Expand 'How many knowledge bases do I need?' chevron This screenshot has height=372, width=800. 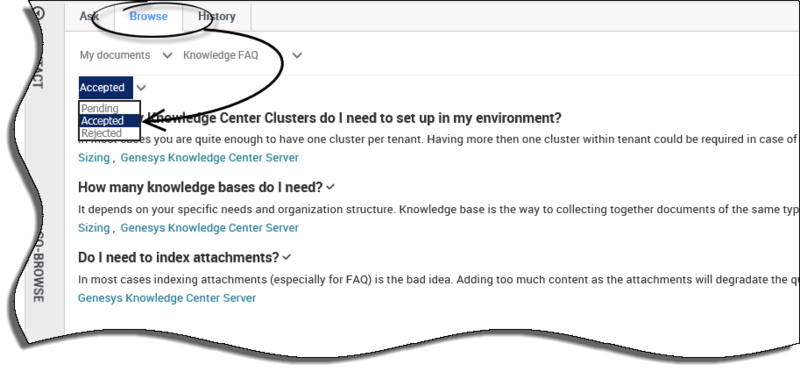pos(331,187)
